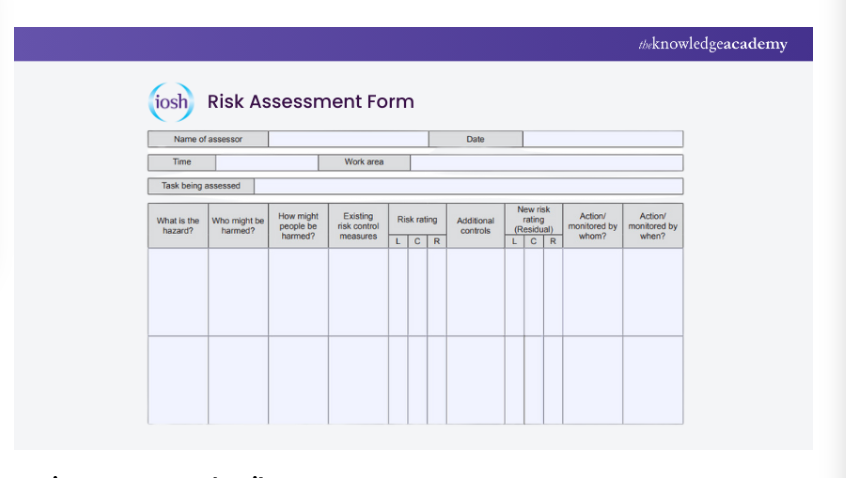Click the Name of assessor input field

coord(348,139)
